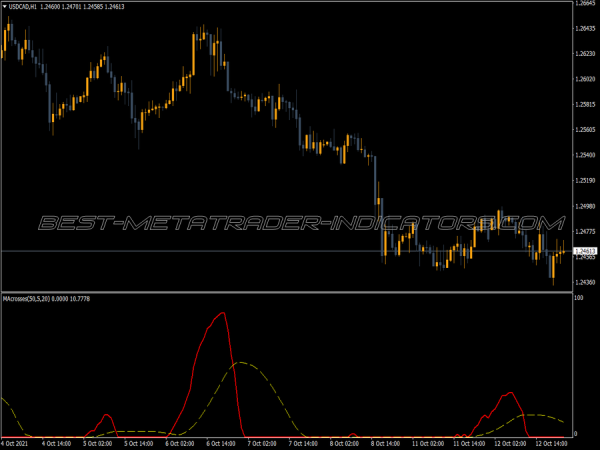Click the 5 Oct 02:00 time label

point(97,444)
